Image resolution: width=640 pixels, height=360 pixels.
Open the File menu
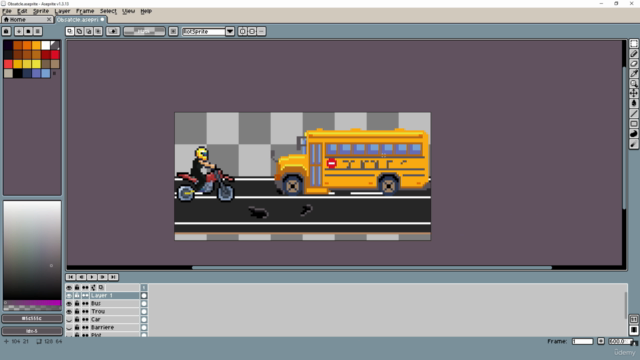tap(7, 11)
